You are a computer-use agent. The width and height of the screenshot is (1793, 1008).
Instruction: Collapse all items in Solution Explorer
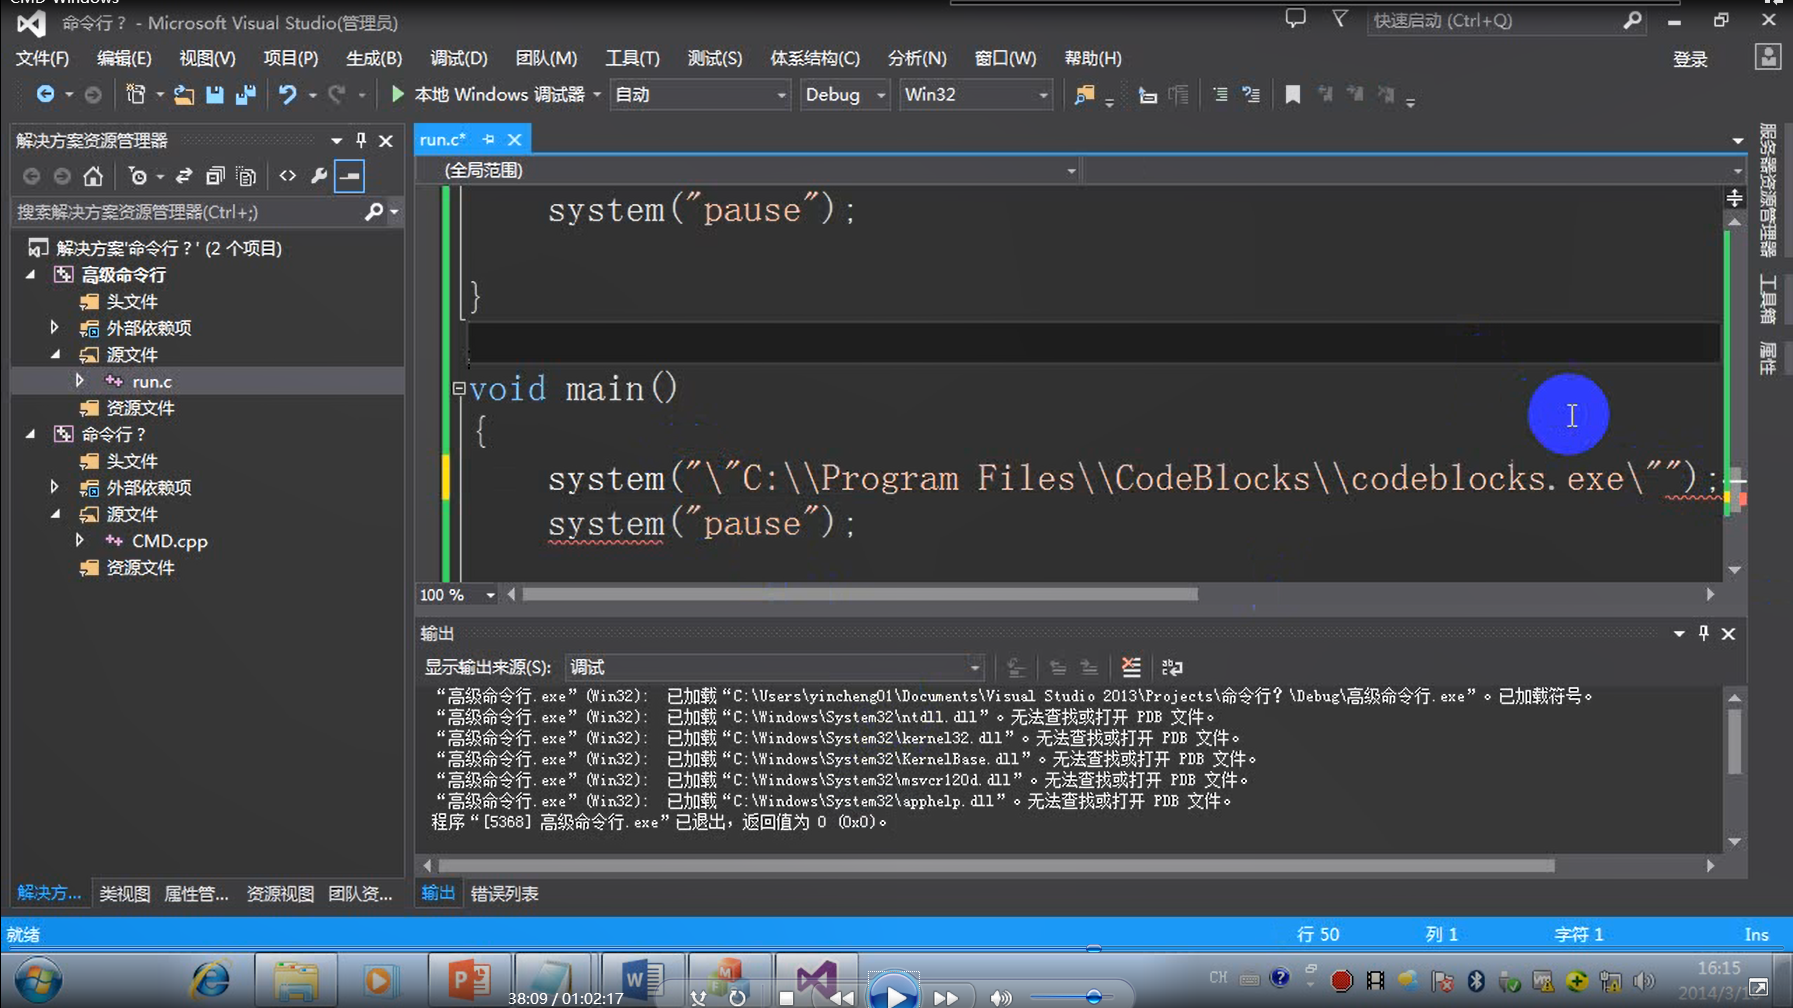pyautogui.click(x=215, y=176)
